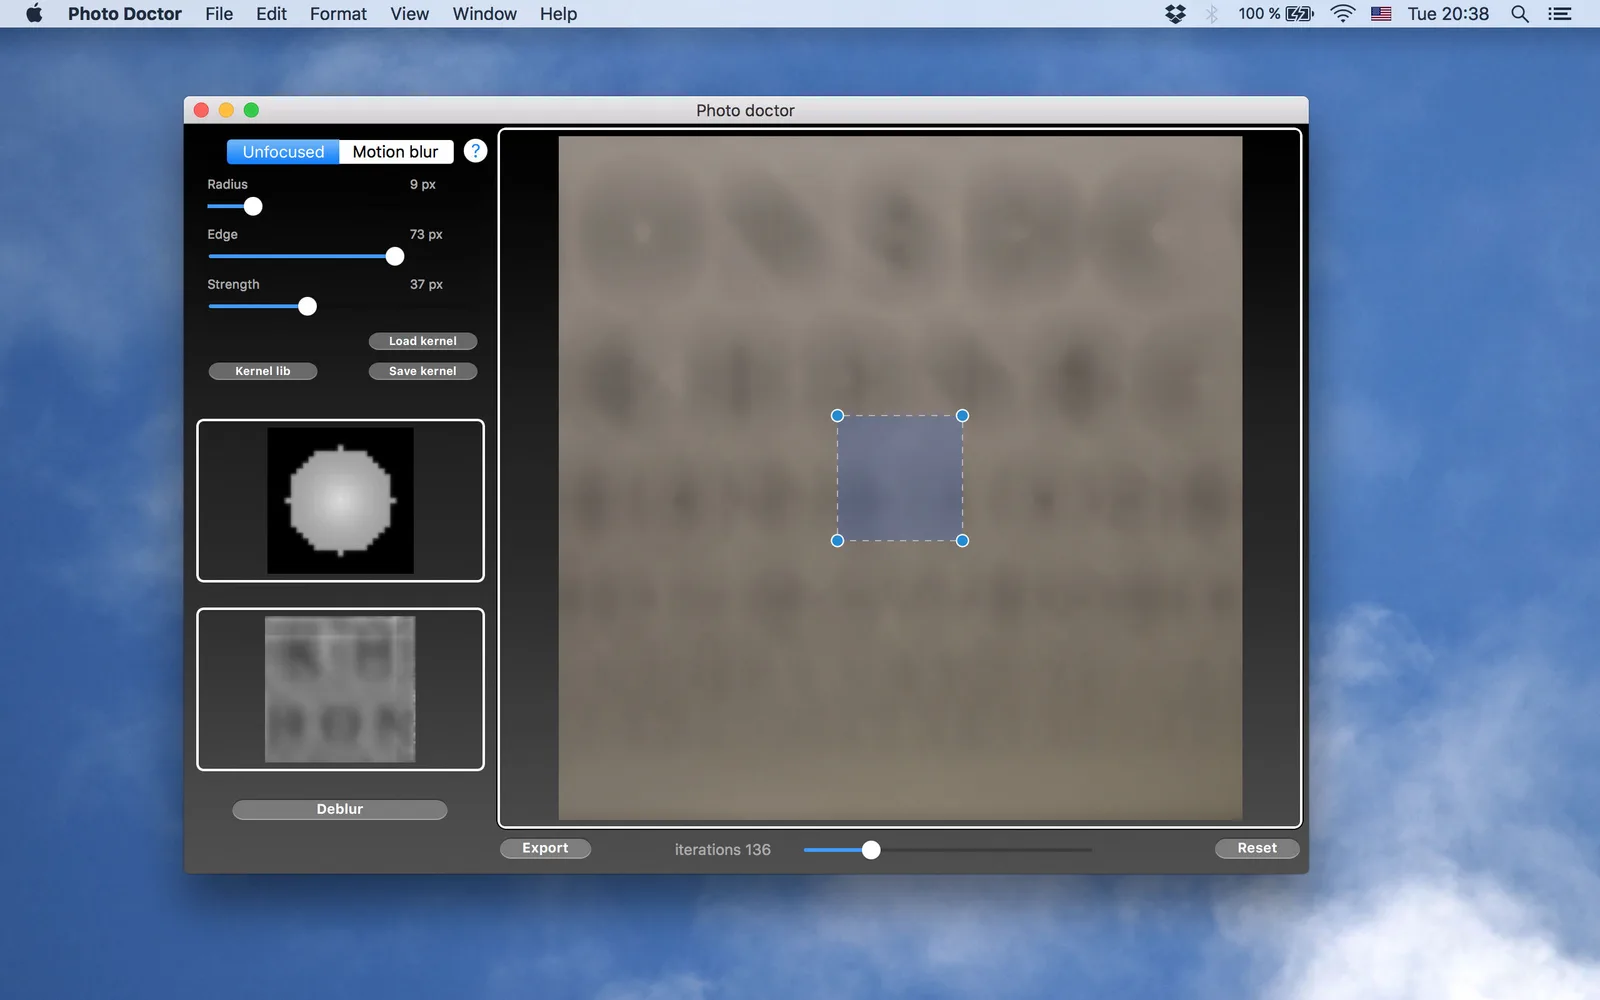Open the Wi-Fi status menu
The height and width of the screenshot is (1000, 1600).
[1343, 13]
